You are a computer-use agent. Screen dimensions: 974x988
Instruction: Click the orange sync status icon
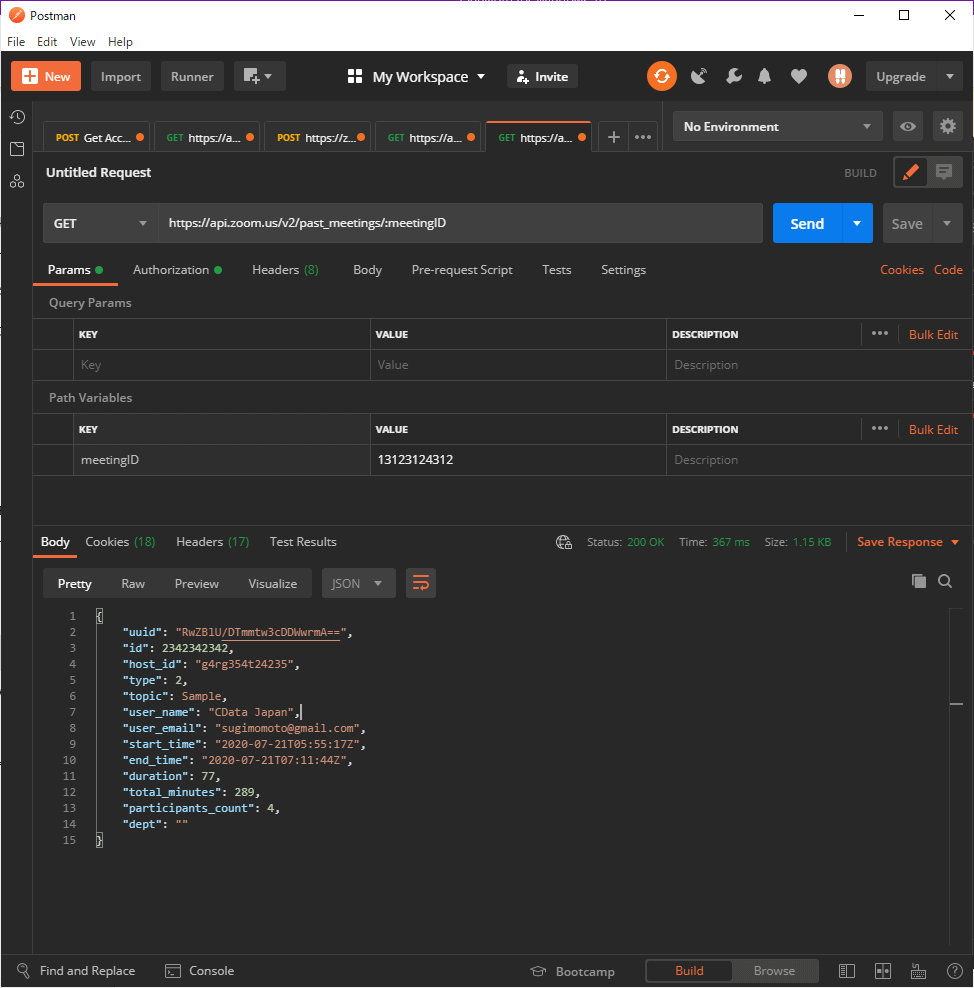point(662,77)
